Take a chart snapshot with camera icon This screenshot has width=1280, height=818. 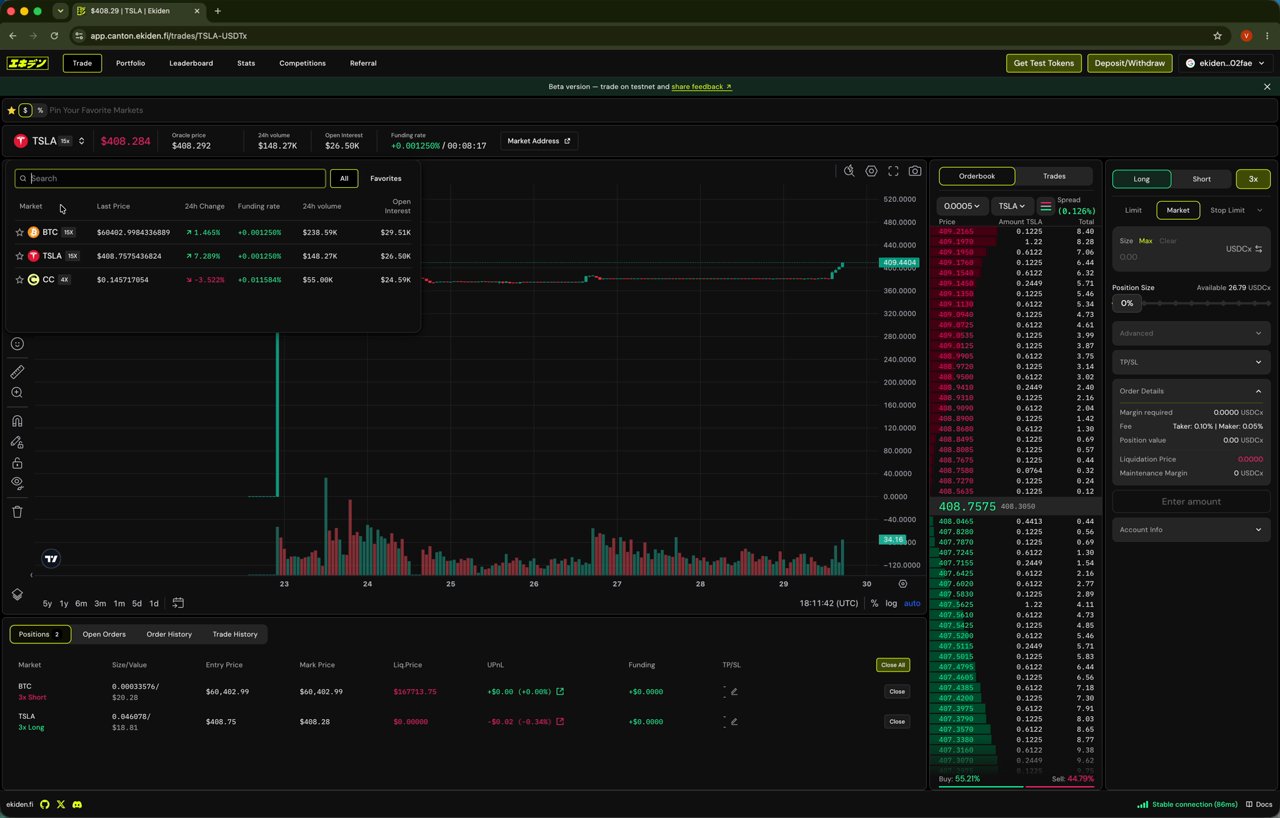[915, 171]
